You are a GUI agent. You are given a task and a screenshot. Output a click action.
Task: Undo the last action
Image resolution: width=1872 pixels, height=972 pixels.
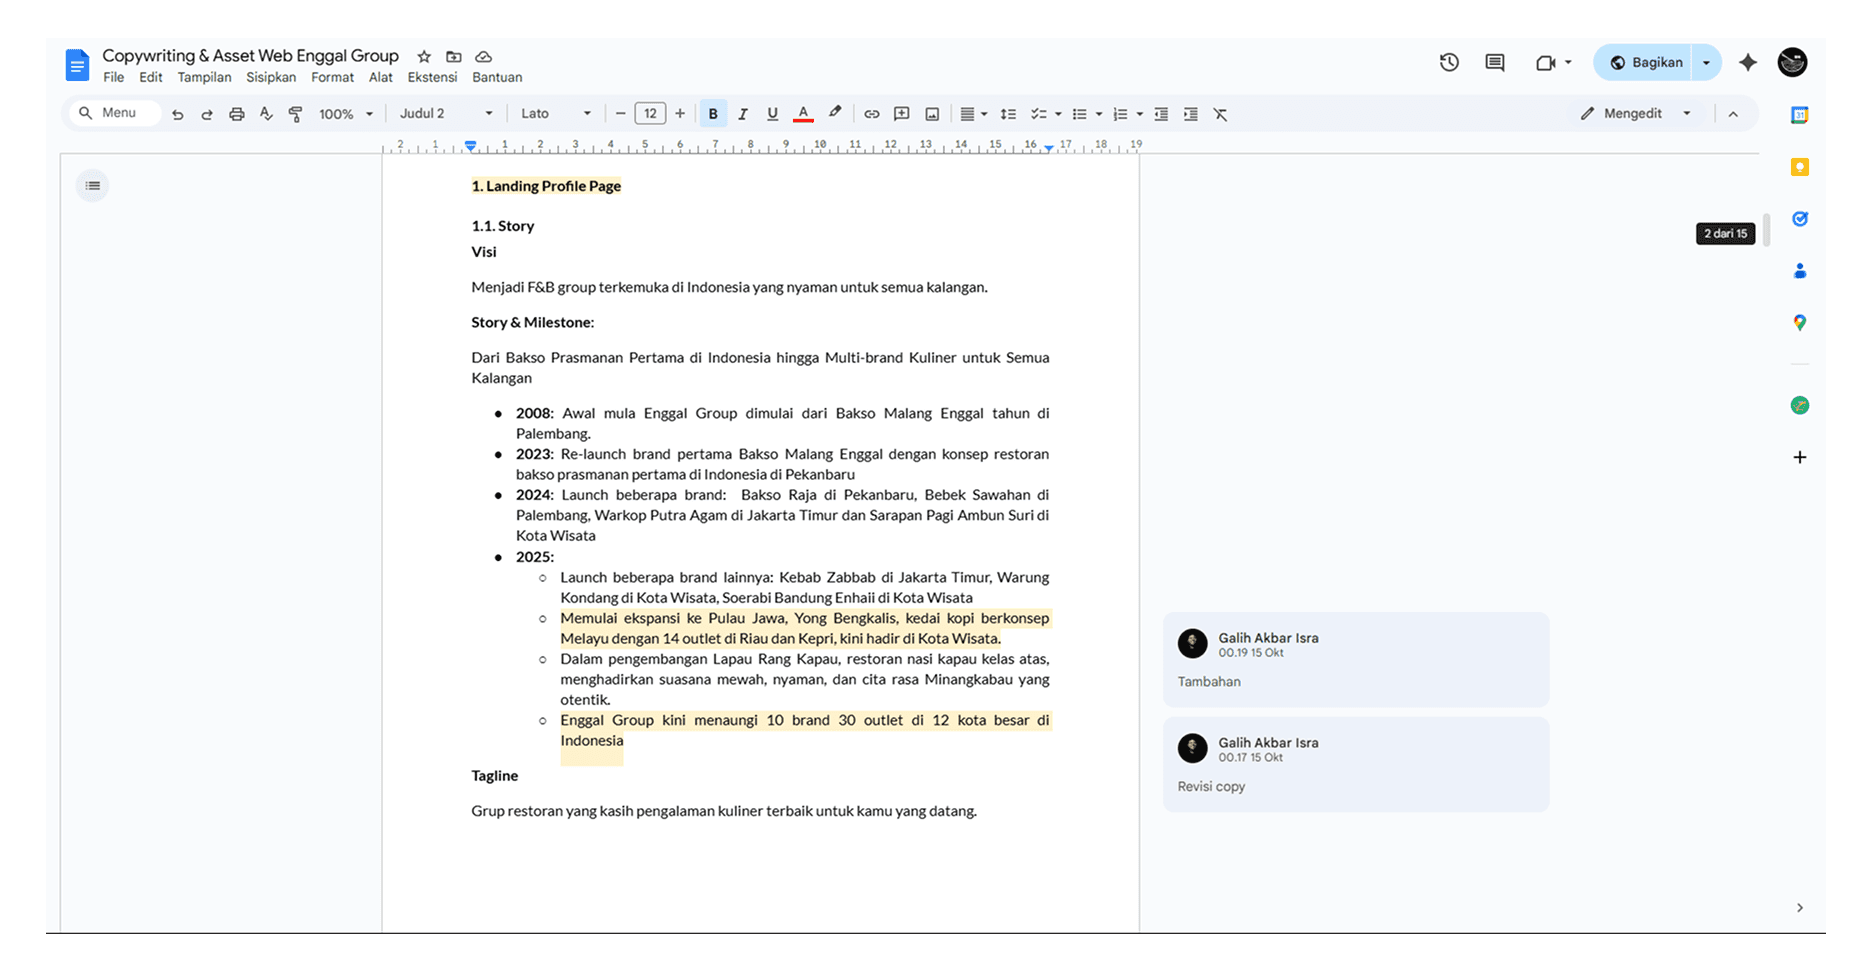[178, 114]
